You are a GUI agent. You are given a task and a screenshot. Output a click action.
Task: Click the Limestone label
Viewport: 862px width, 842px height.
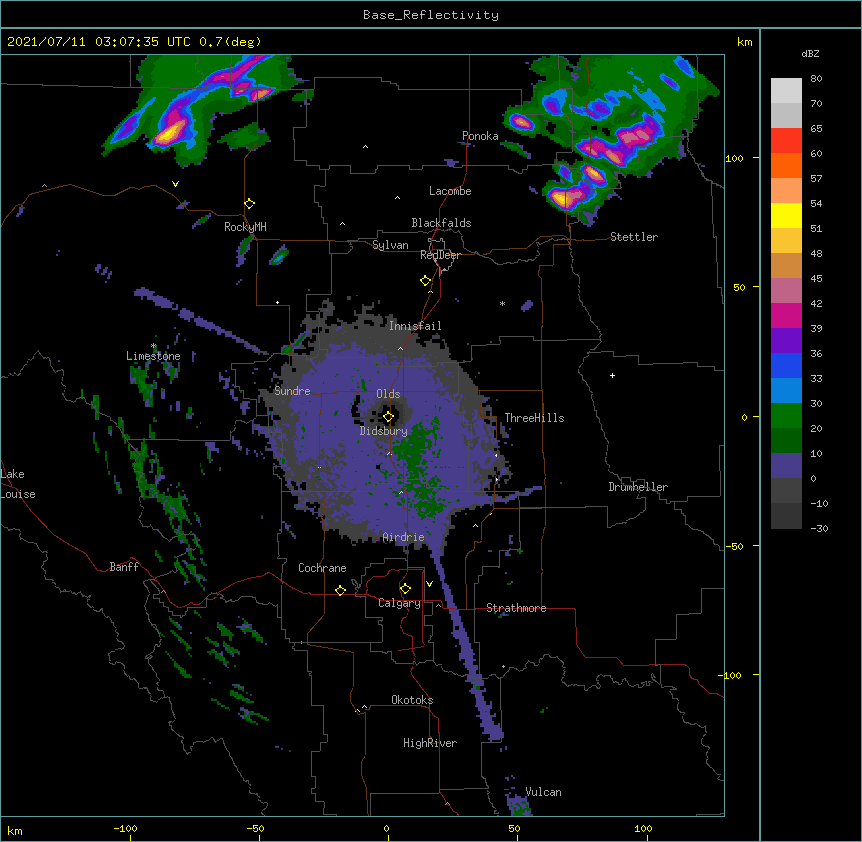[x=153, y=356]
